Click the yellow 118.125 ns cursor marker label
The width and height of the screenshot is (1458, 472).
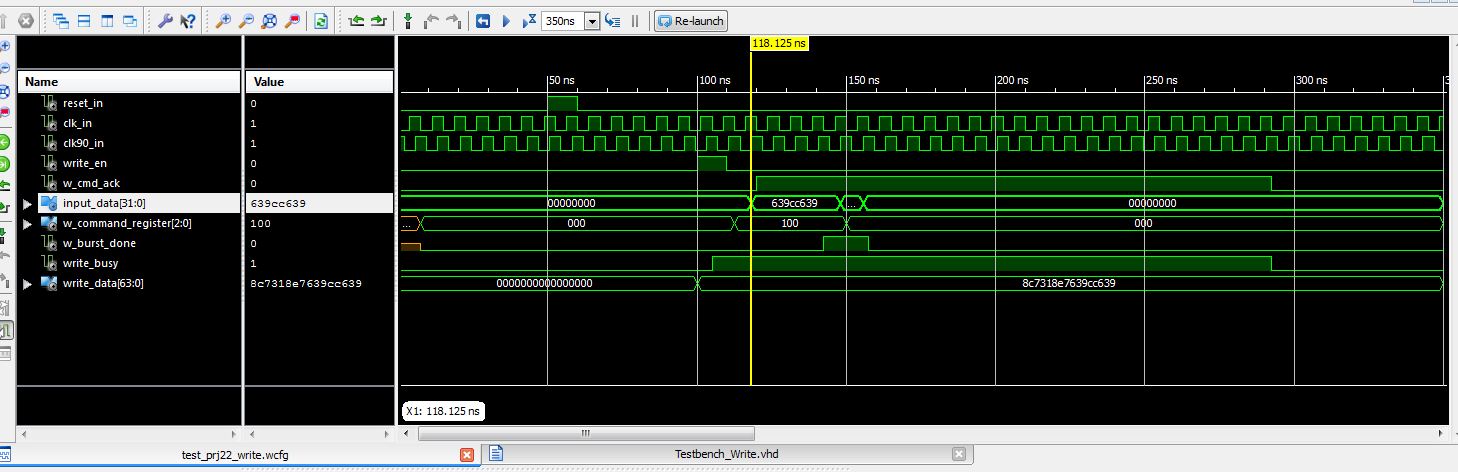coord(778,44)
